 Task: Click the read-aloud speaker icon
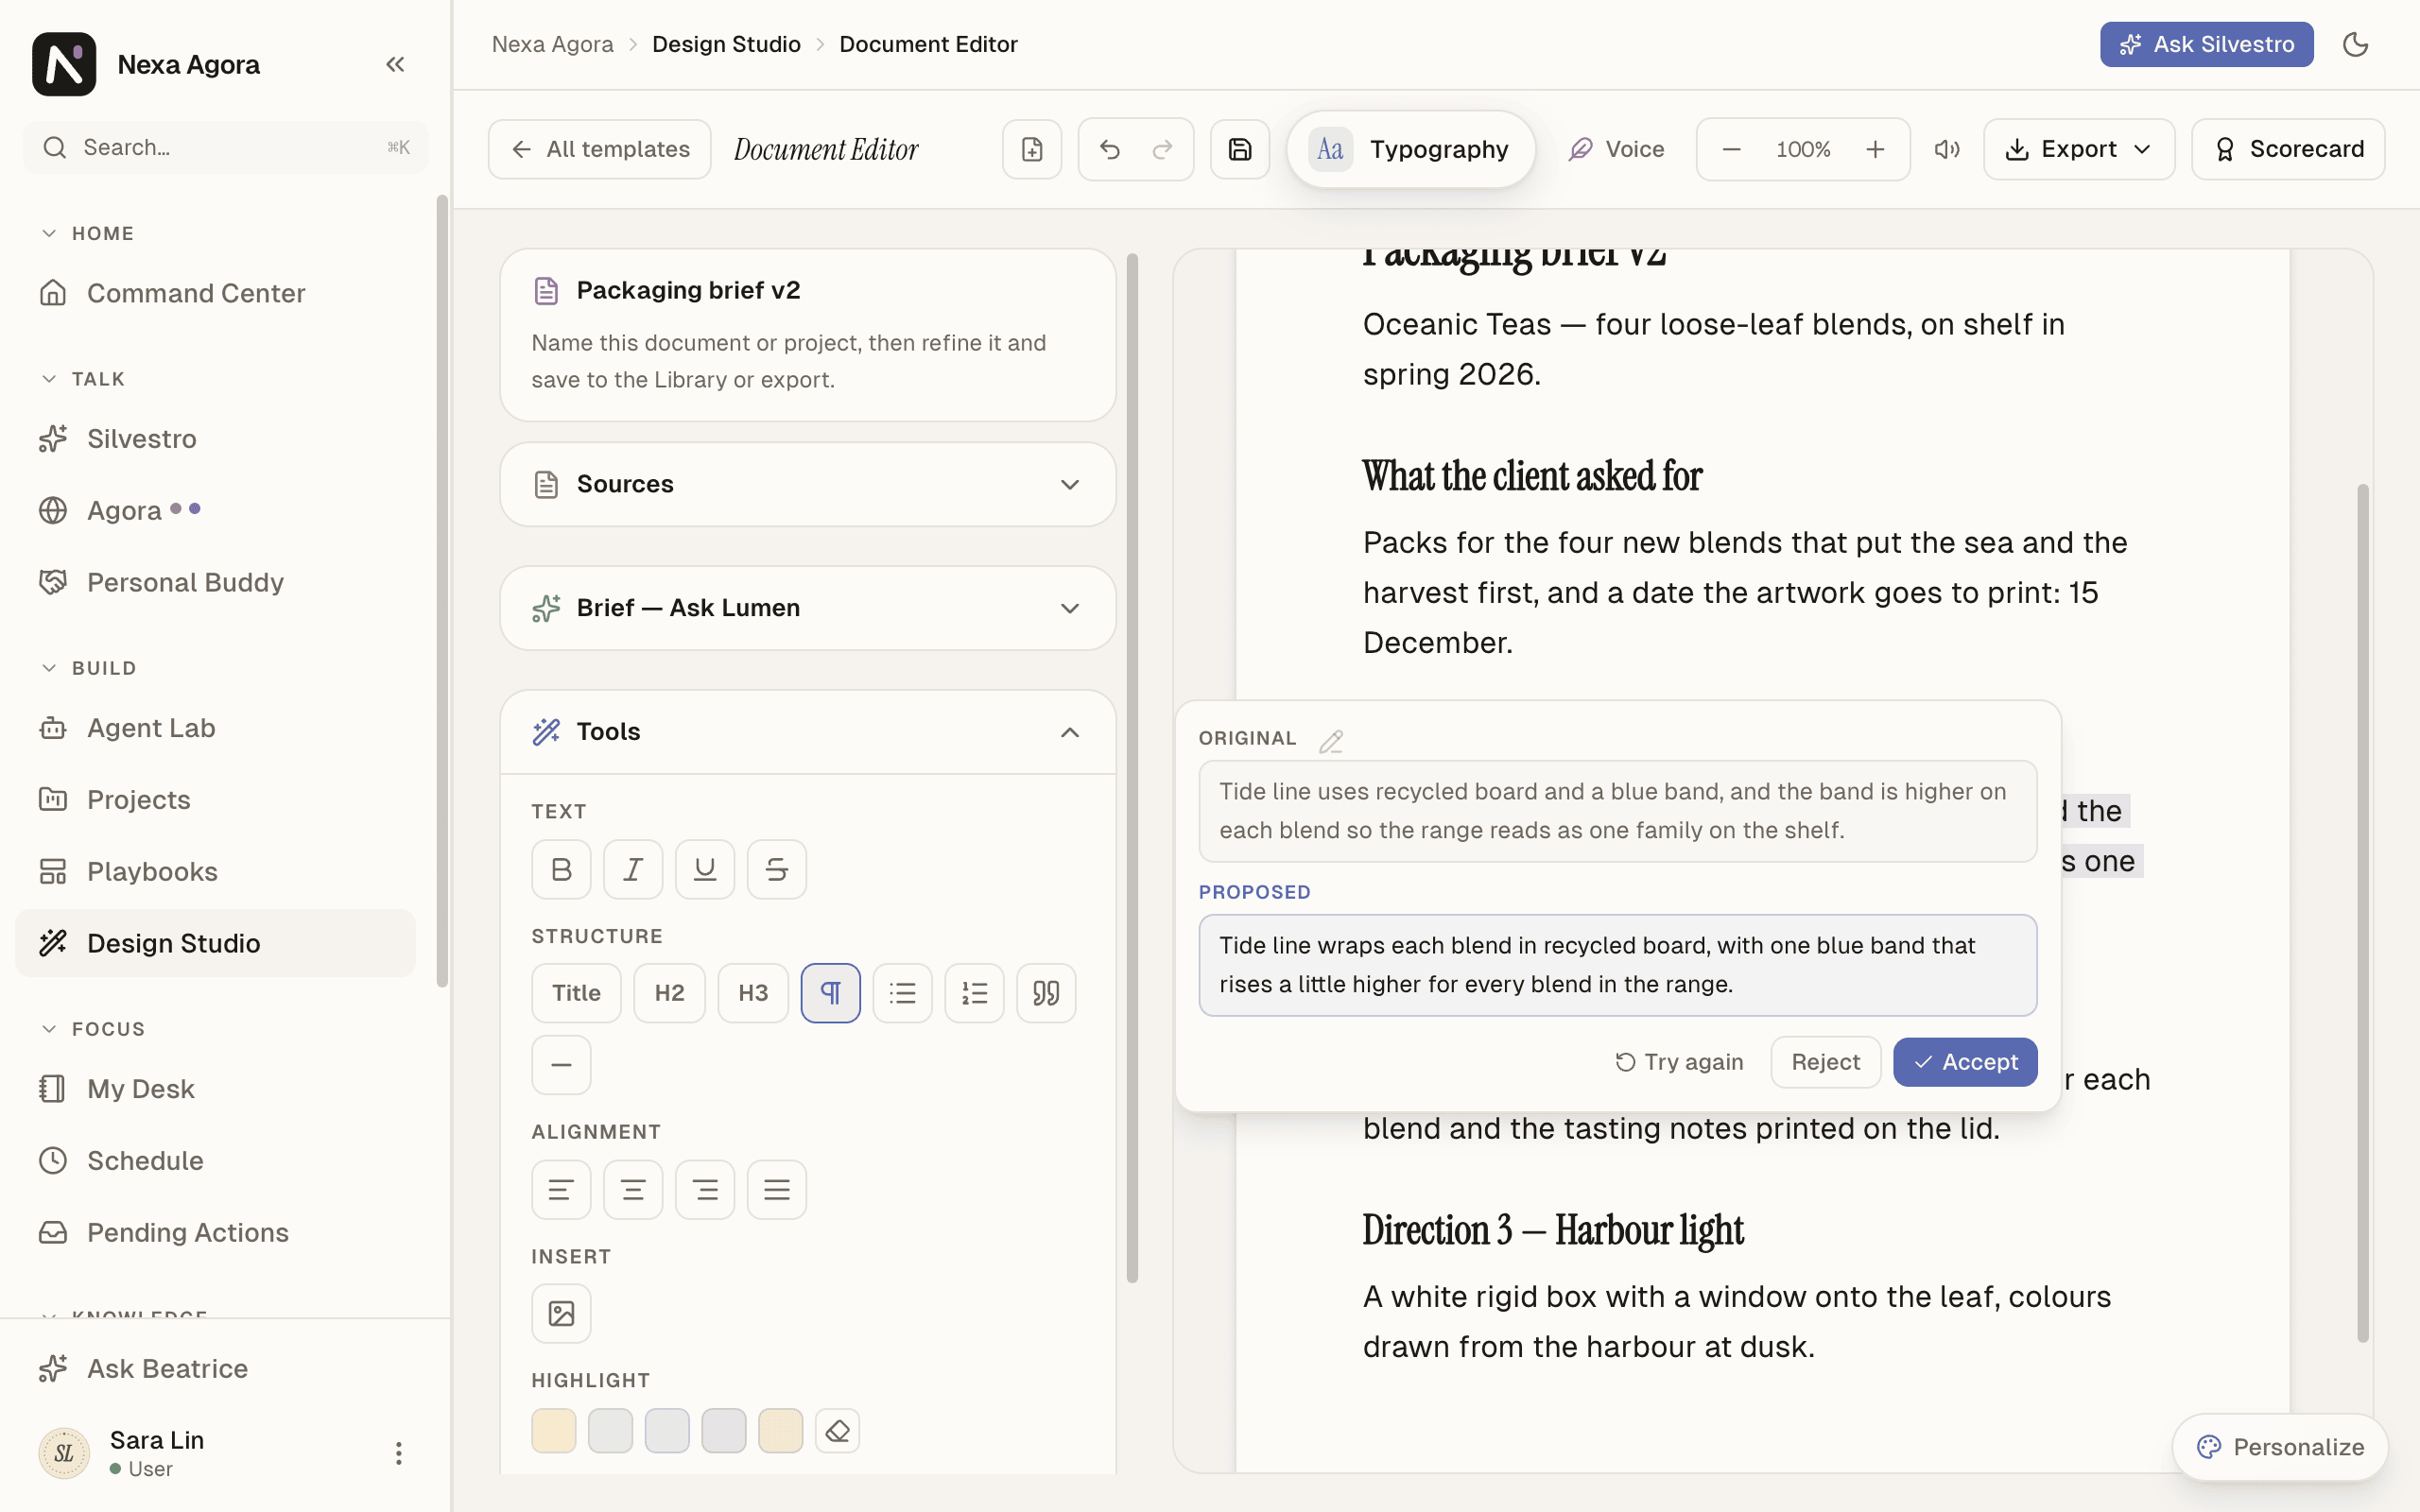click(x=1947, y=149)
